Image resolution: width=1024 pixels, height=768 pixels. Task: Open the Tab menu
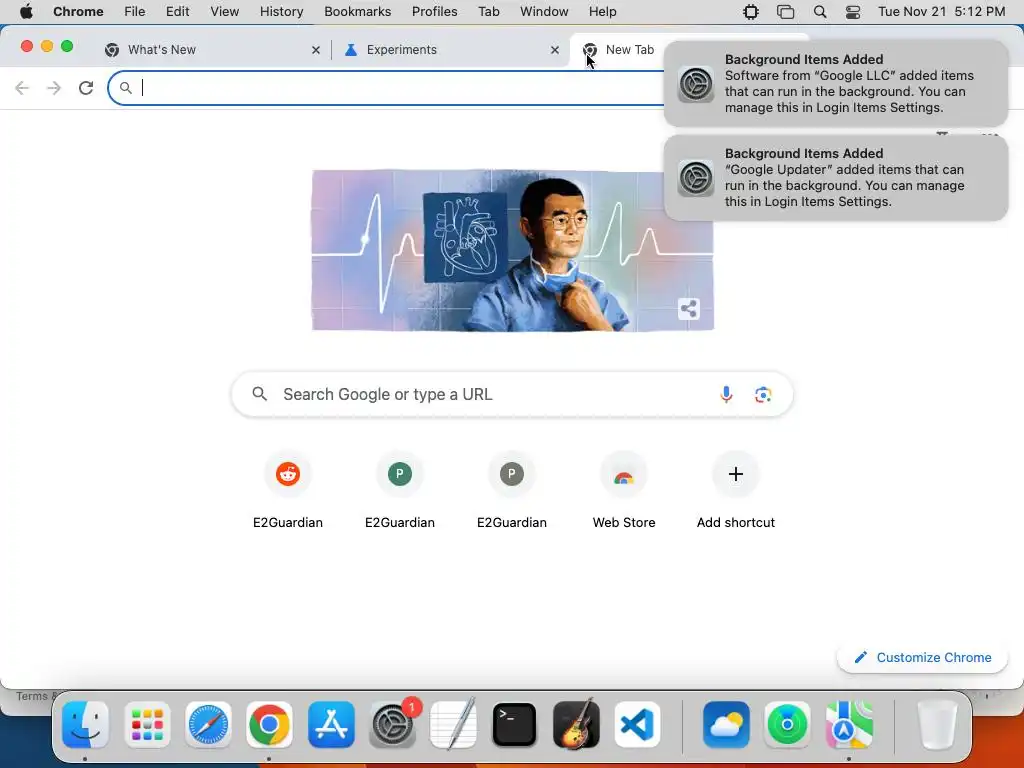488,12
